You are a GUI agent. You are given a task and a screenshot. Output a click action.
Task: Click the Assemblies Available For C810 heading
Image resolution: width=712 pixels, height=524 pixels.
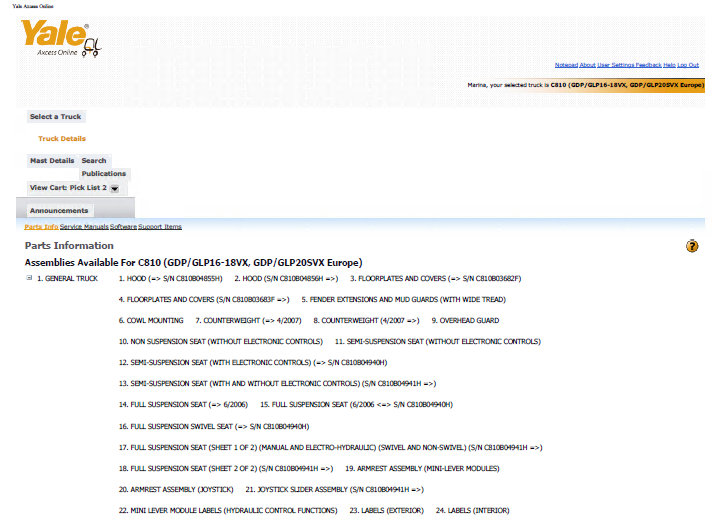tap(193, 262)
